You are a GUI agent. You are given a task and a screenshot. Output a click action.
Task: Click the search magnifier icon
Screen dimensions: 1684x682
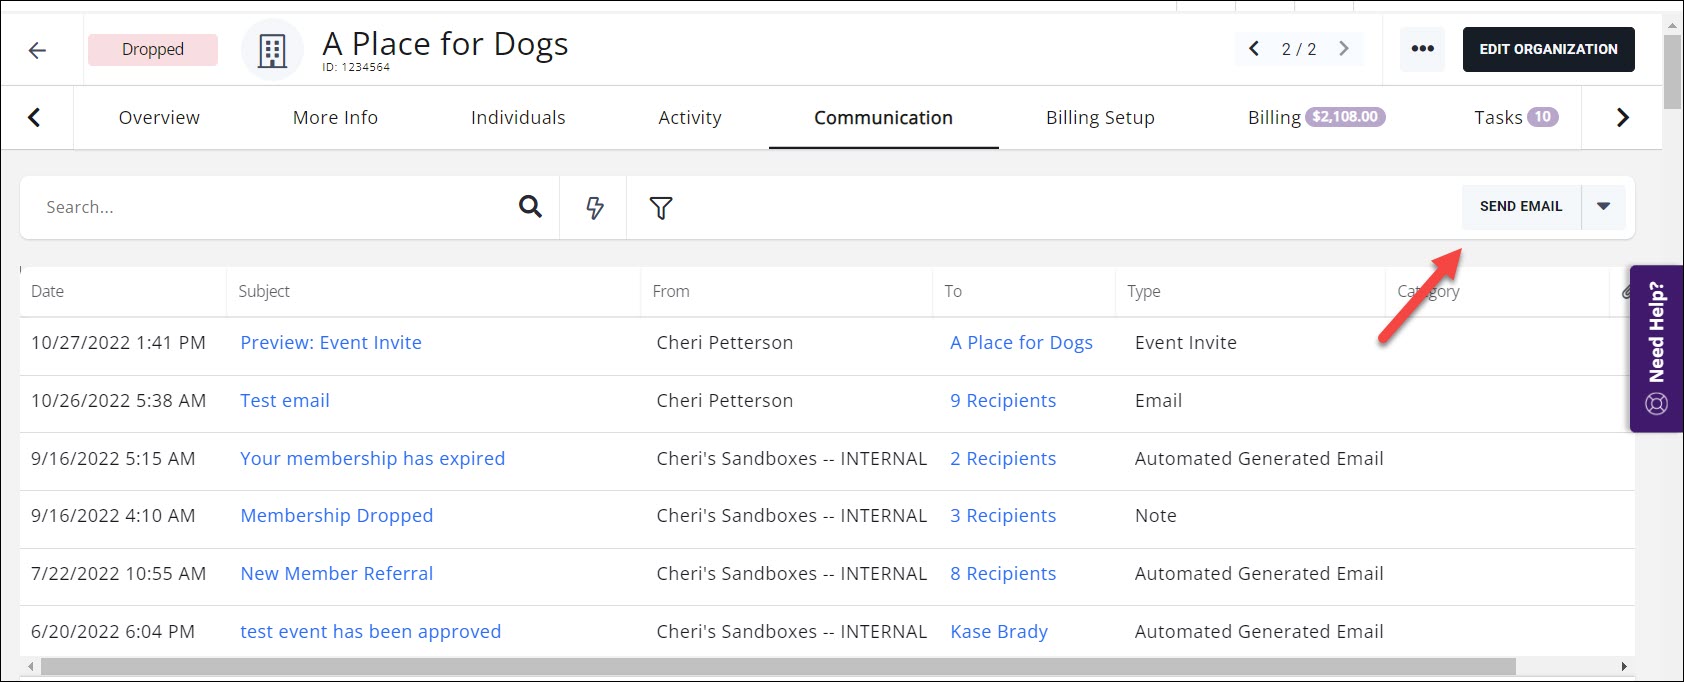530,207
